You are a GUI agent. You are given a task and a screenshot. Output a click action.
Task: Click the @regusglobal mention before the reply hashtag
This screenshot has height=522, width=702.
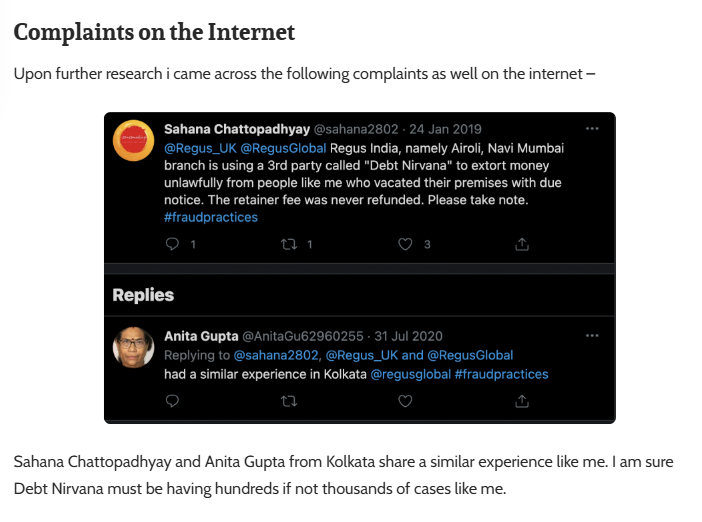[x=410, y=374]
